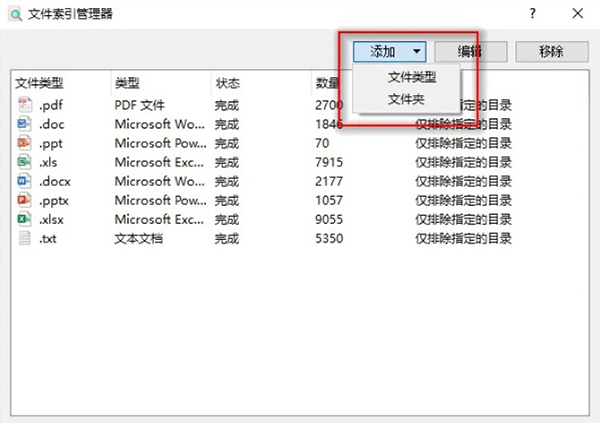Screen dimensions: 600x423
Task: Click the .pptx file icon
Action: click(25, 200)
